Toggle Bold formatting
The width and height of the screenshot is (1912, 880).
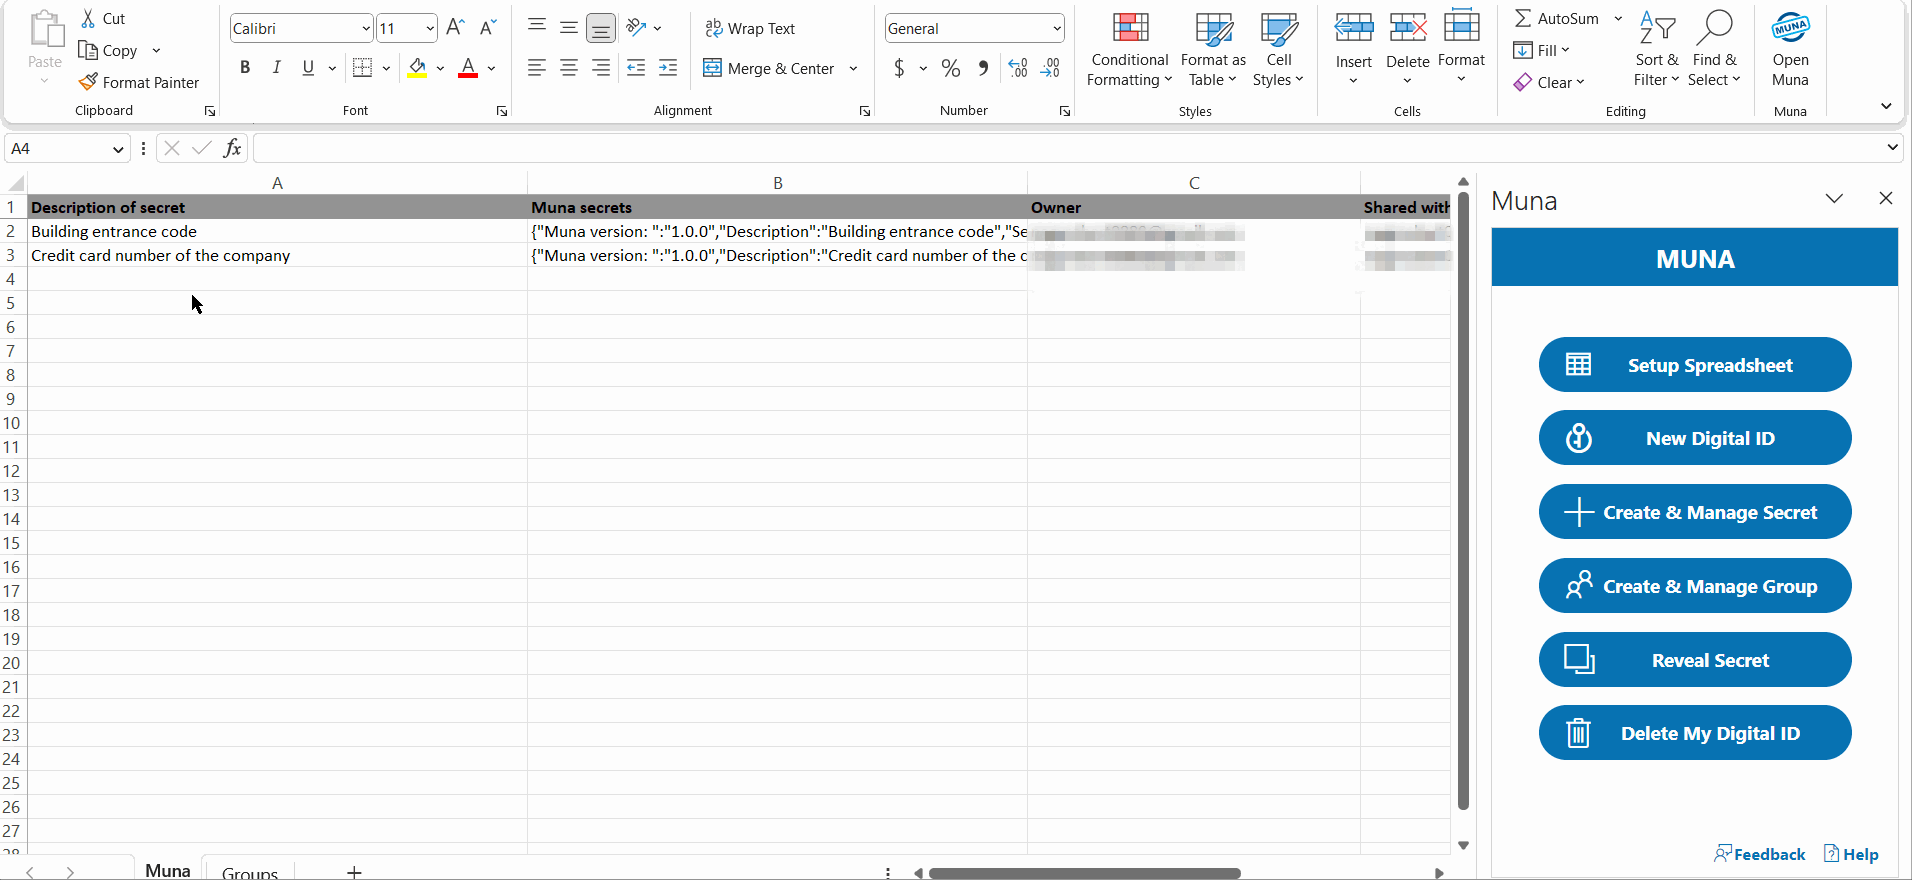coord(245,68)
